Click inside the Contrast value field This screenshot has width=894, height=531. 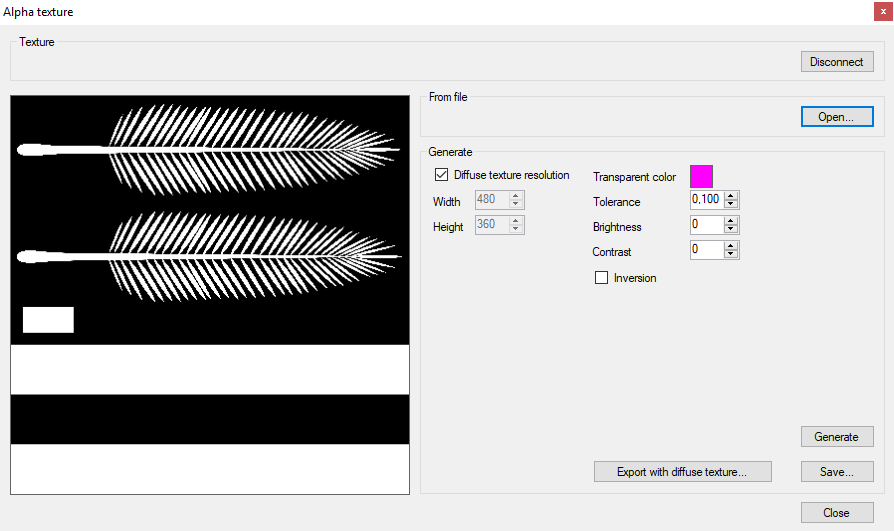click(x=706, y=250)
